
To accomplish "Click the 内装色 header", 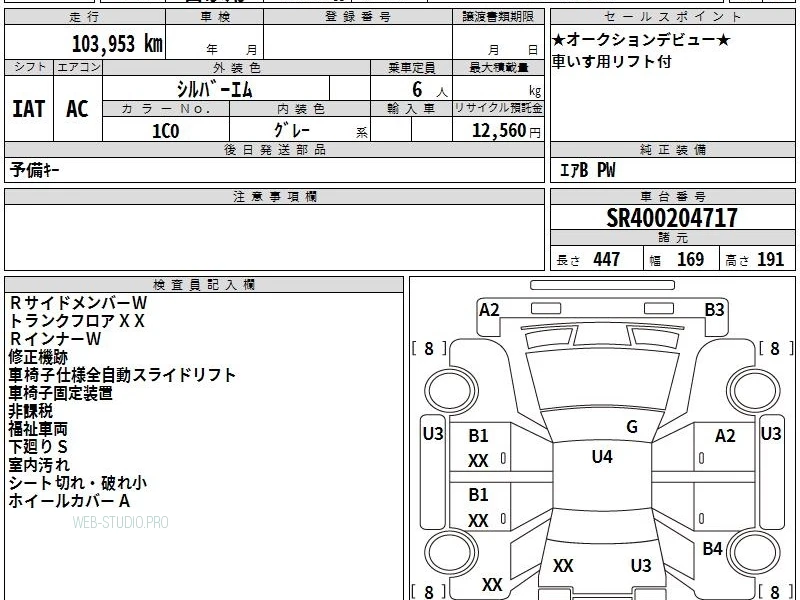I will pos(300,109).
